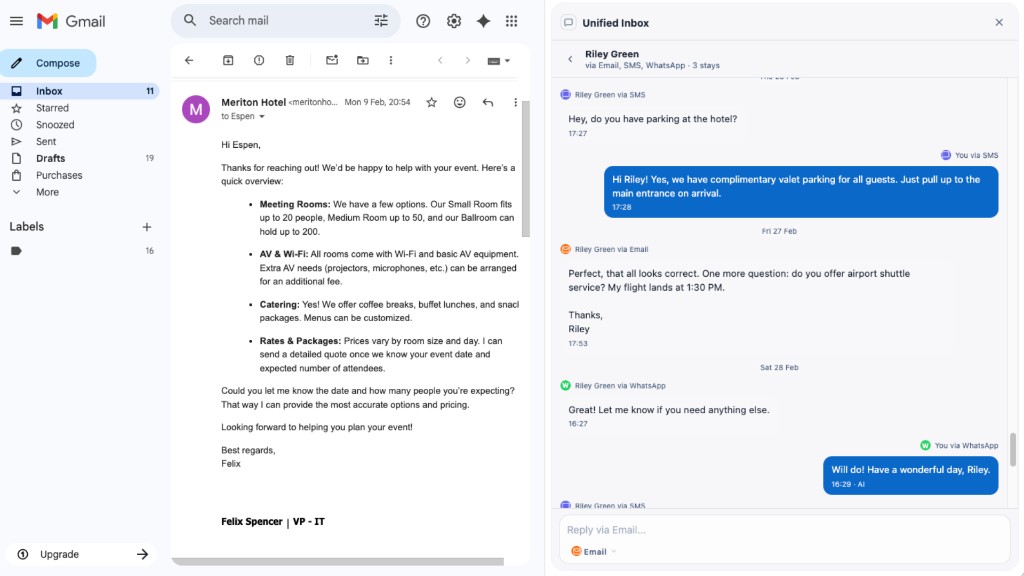Viewport: 1024px width, 576px height.
Task: Click the Upgrade button
Action: coord(59,554)
